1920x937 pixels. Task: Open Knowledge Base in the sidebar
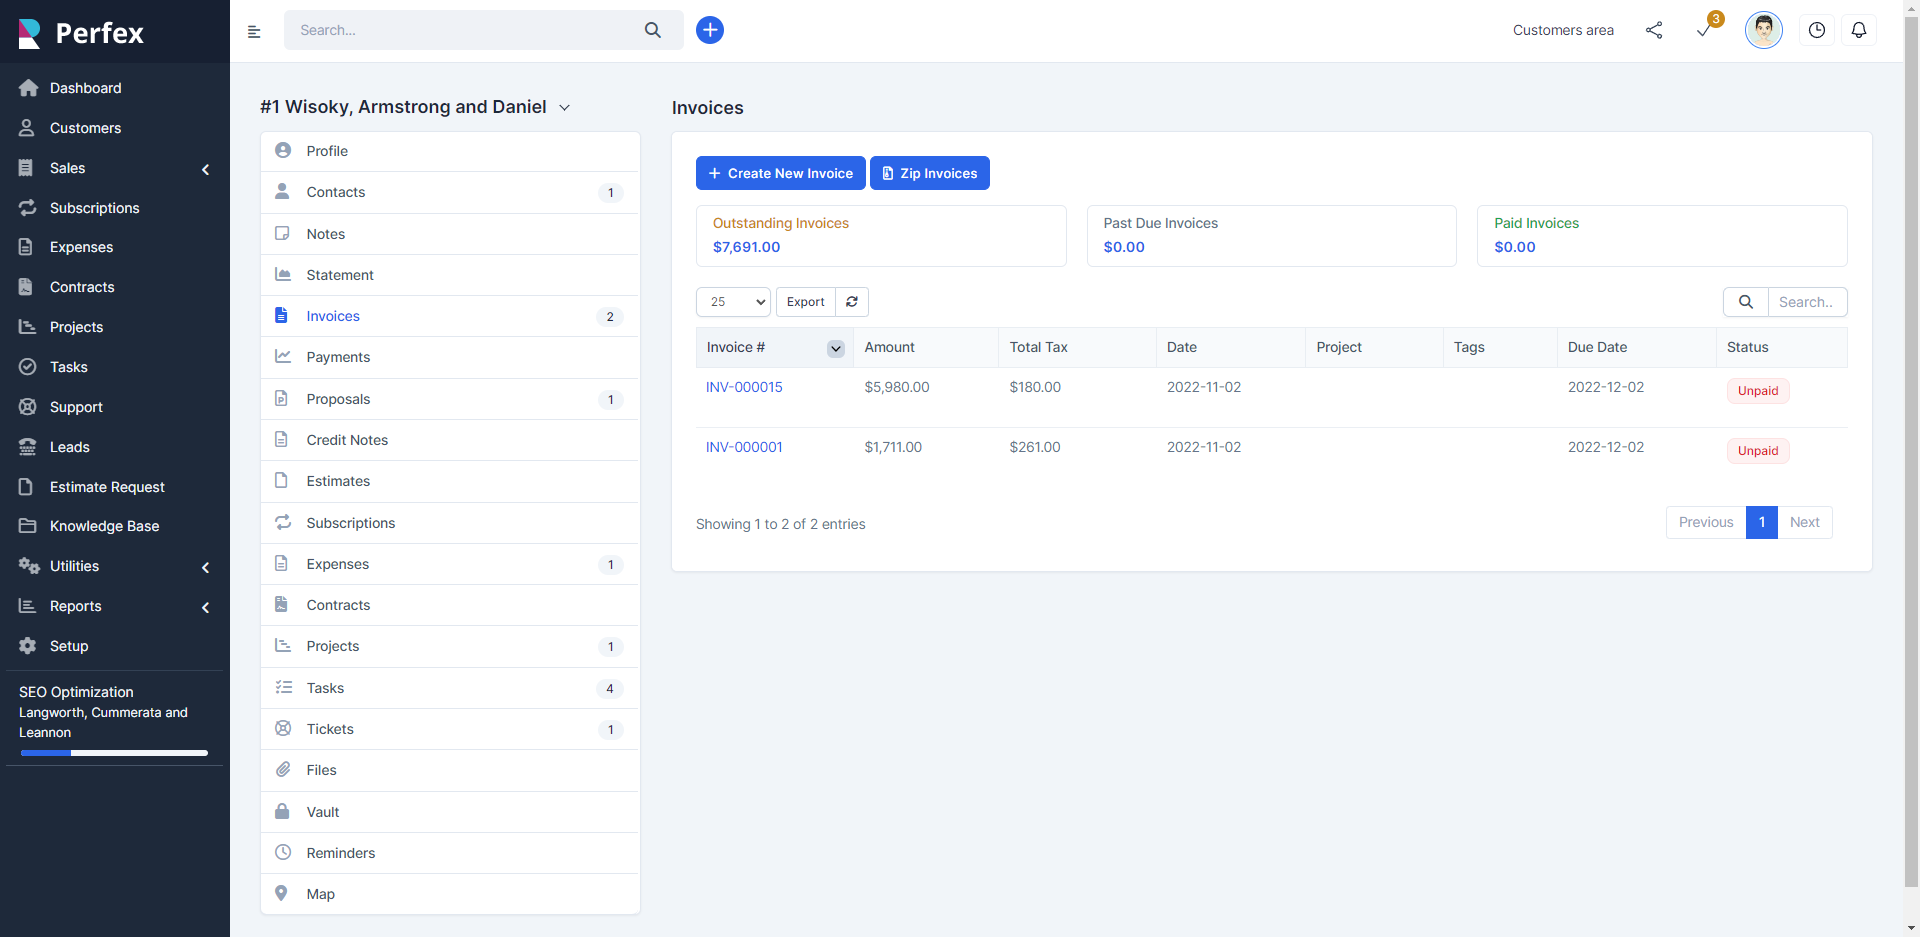pyautogui.click(x=115, y=526)
